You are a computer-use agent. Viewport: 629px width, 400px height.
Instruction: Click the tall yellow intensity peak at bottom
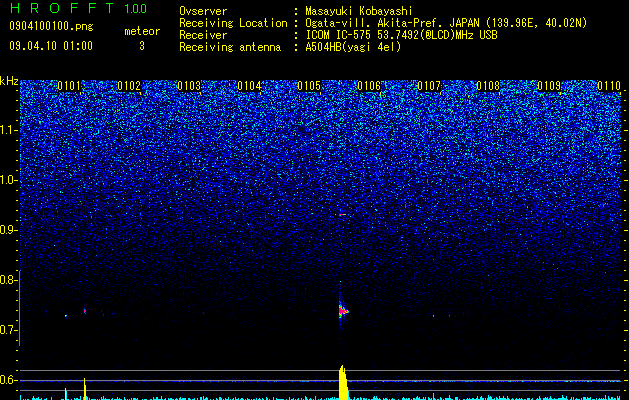point(343,382)
